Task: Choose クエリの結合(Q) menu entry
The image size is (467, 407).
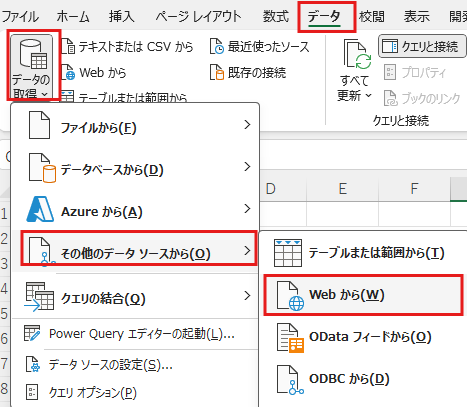Action: 135,296
